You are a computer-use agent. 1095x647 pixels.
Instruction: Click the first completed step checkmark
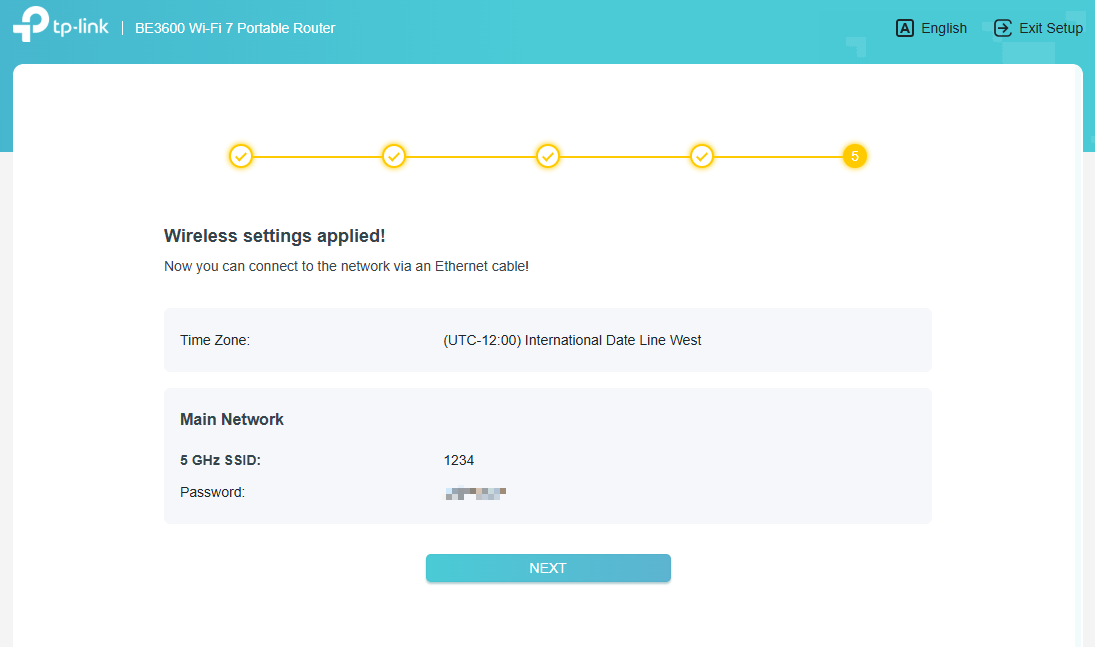(241, 156)
